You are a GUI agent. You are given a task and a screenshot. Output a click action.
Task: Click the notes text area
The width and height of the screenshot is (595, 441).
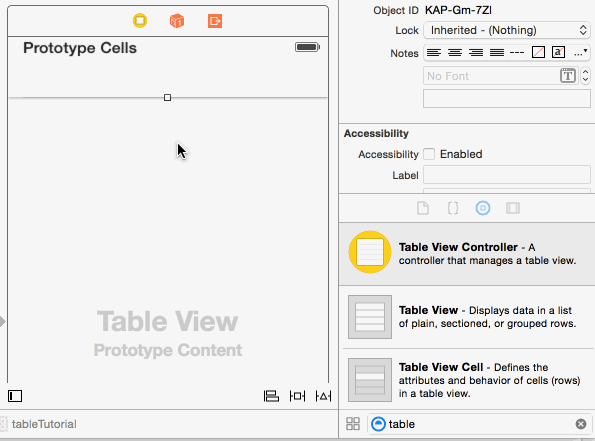(507, 99)
